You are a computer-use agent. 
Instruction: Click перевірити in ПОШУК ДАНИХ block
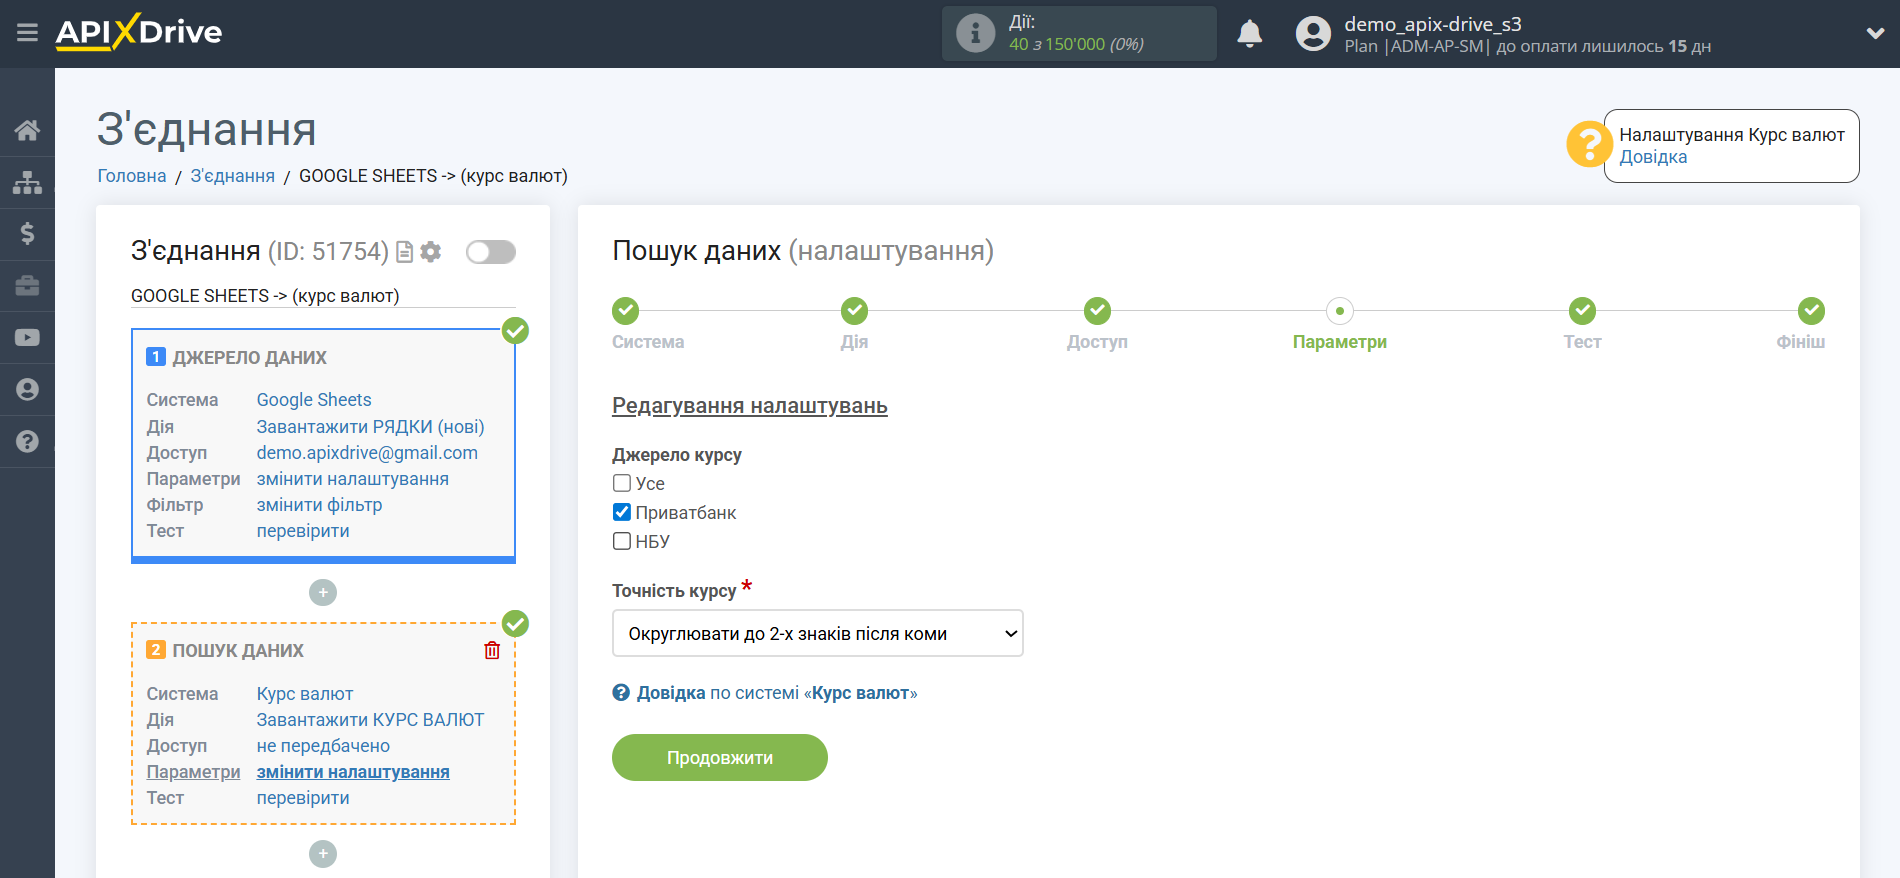click(x=303, y=798)
